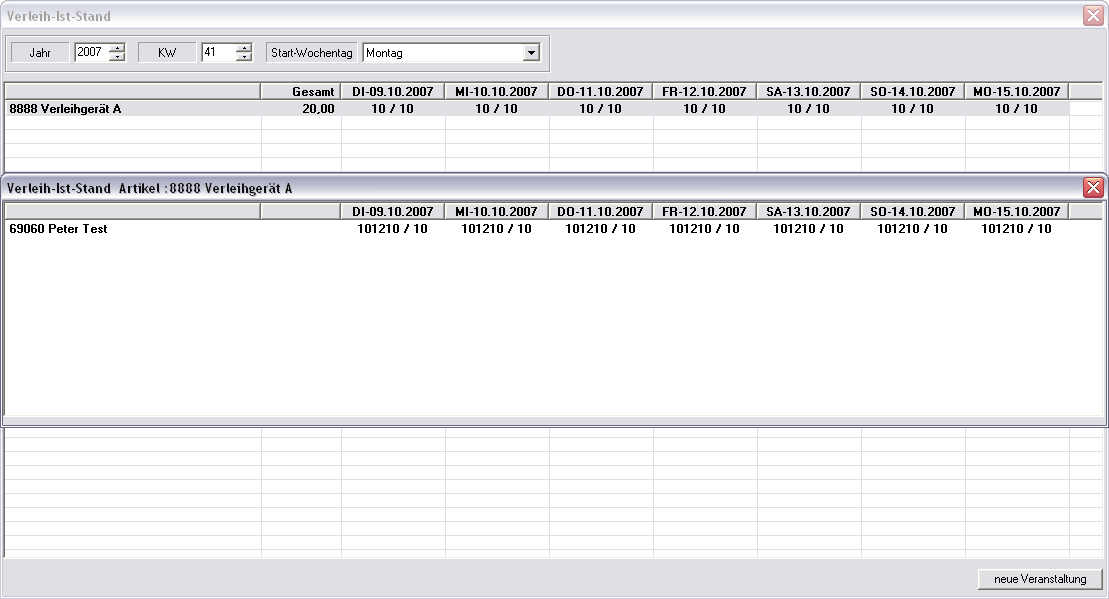The image size is (1109, 599).
Task: Click the SO-14.10.2007 header in the upper grid
Action: pyautogui.click(x=913, y=92)
